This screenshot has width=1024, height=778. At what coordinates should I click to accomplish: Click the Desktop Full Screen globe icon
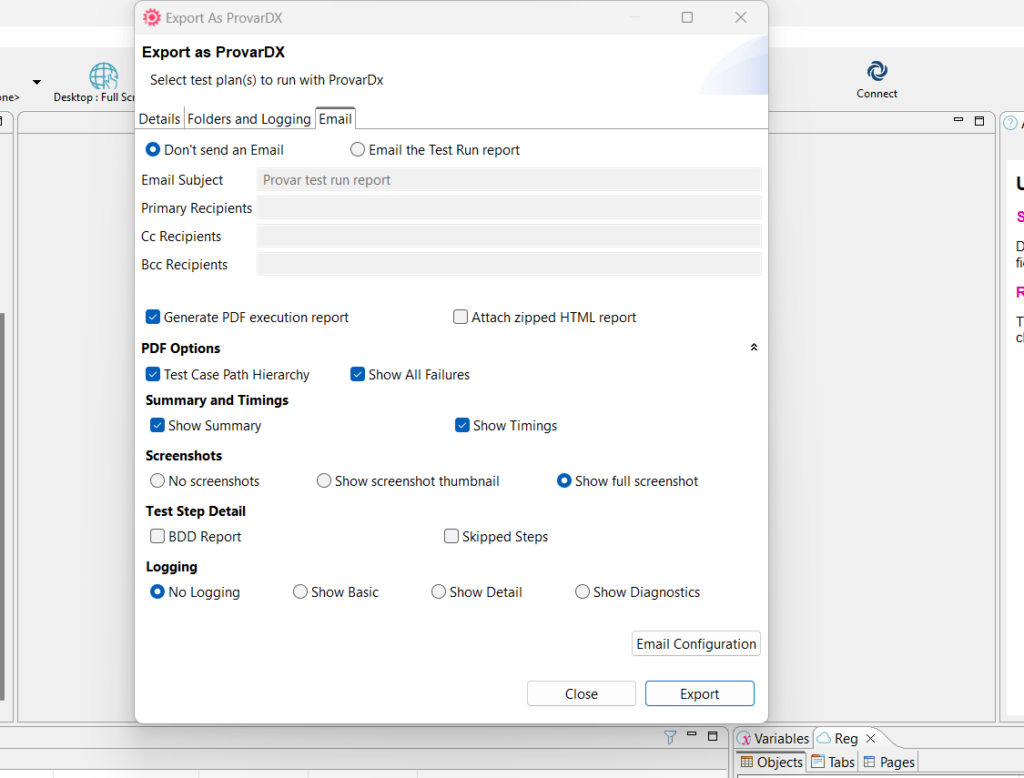[104, 76]
